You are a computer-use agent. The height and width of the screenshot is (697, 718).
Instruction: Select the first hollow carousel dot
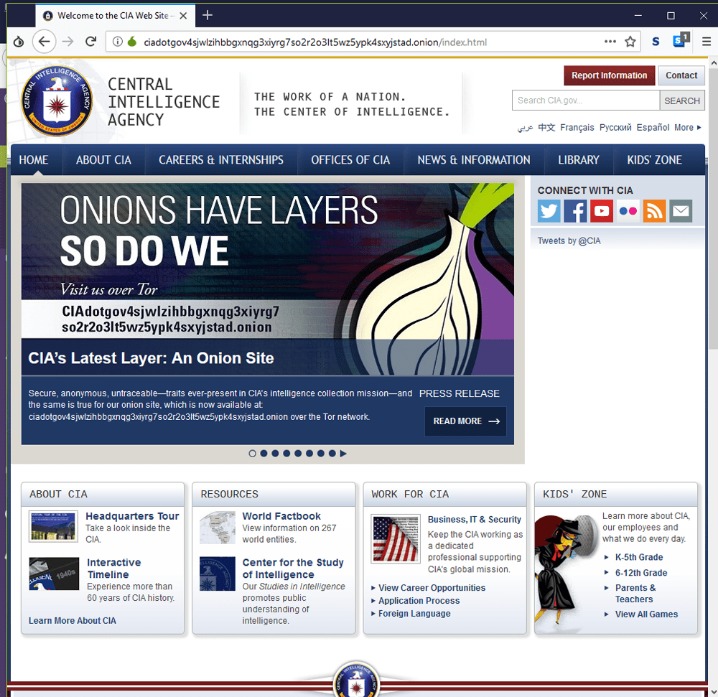coord(252,453)
